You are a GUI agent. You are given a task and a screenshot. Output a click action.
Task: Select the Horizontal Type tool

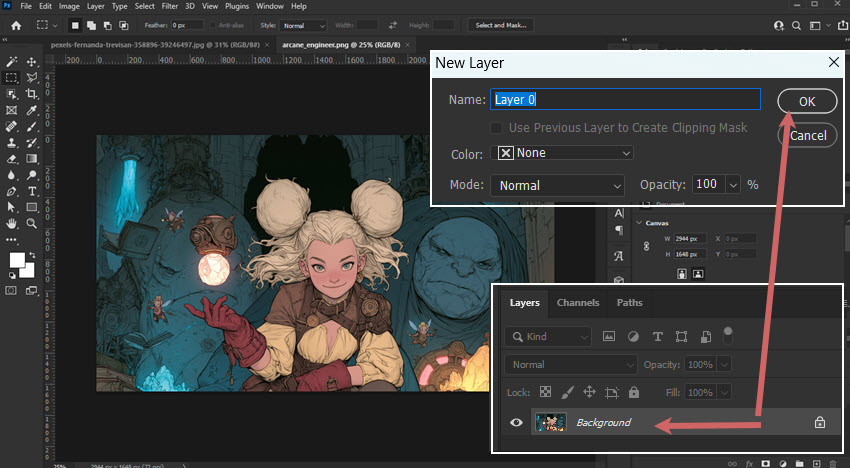[32, 191]
